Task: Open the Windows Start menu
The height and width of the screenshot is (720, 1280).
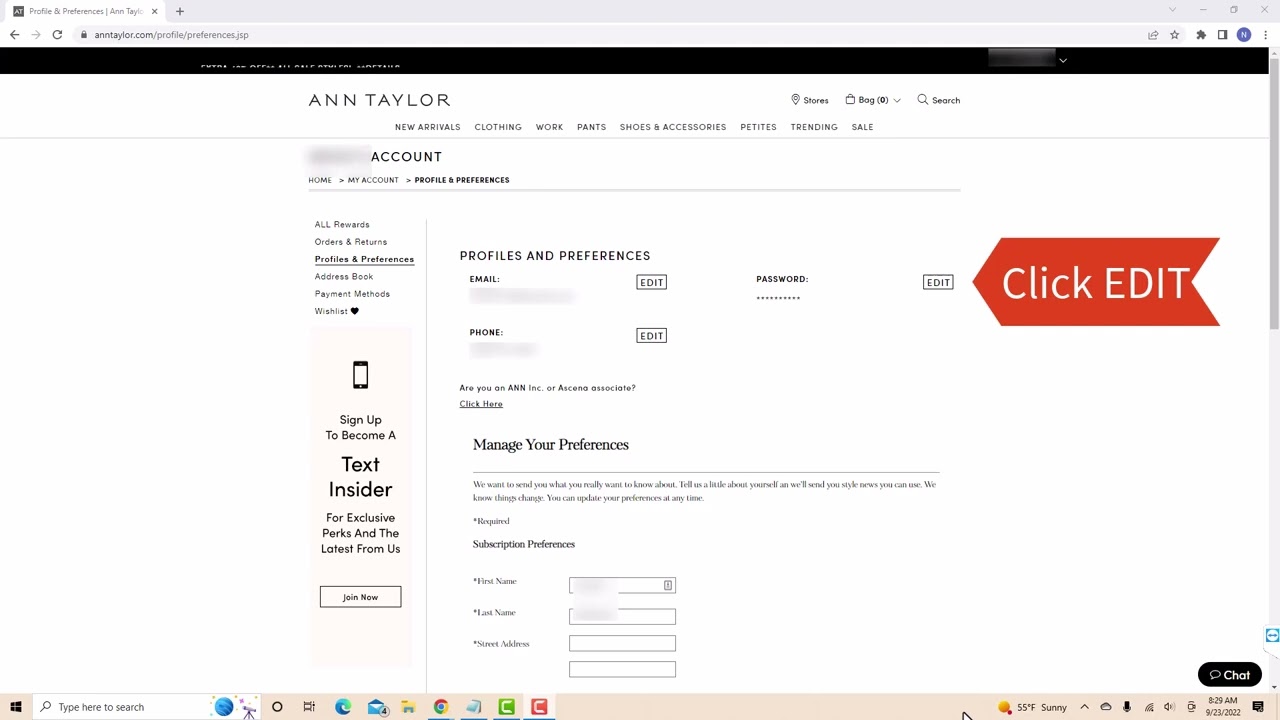Action: [15, 707]
